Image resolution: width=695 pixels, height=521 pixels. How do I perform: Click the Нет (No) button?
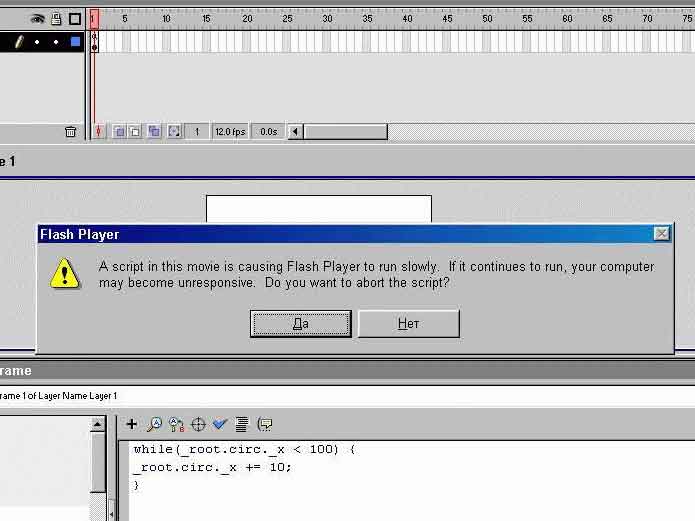point(409,324)
